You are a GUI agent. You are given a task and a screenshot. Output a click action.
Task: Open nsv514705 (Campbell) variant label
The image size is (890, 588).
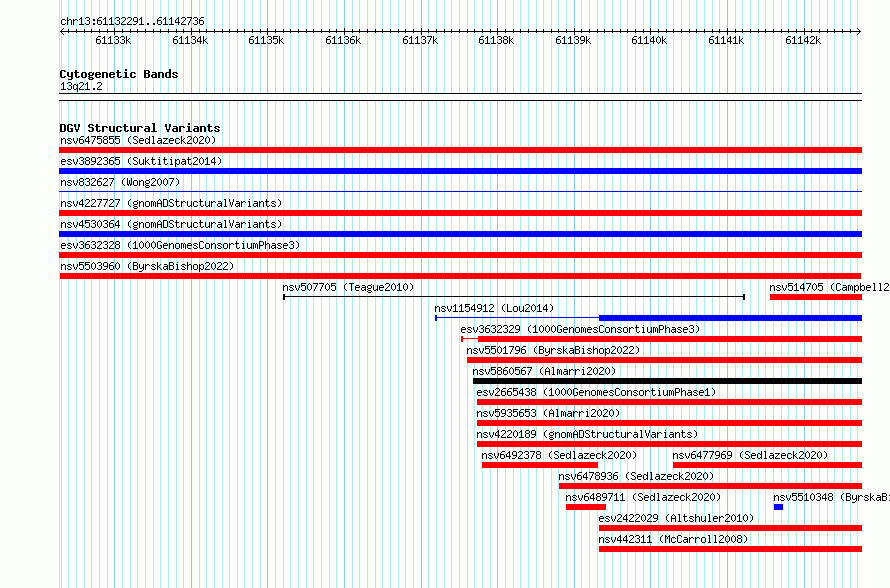click(x=829, y=287)
